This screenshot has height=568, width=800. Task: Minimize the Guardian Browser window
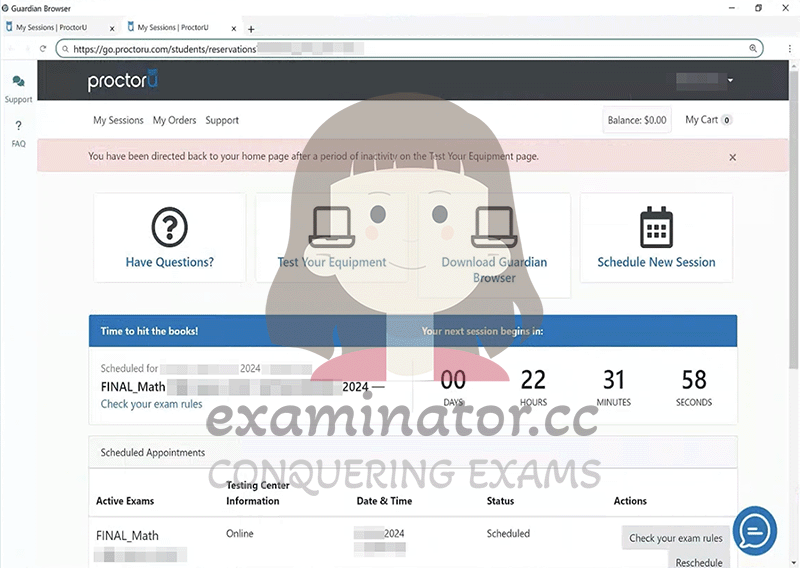(x=732, y=8)
